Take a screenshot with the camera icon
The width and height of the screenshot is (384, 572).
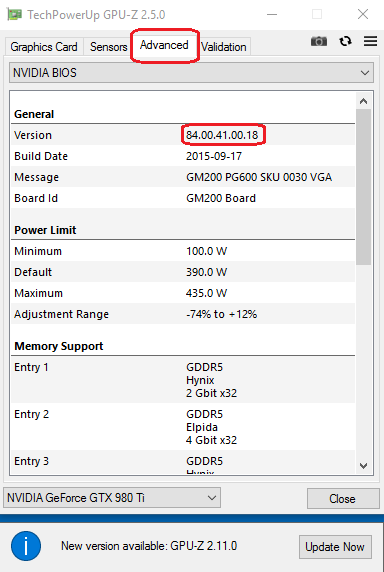click(319, 41)
